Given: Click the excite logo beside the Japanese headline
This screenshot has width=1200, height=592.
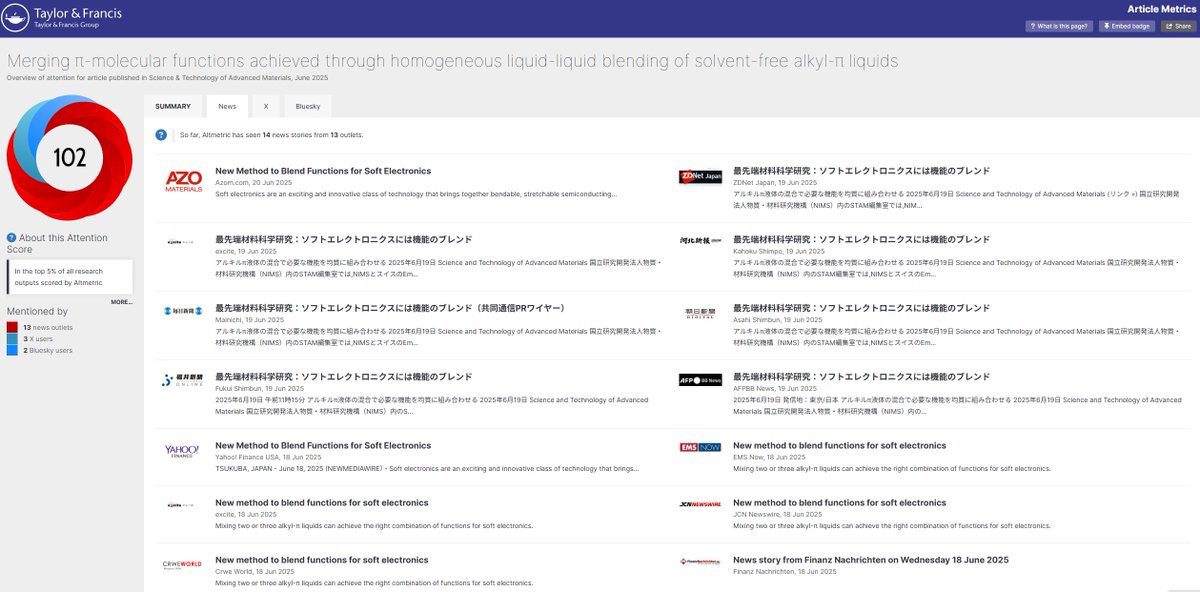Looking at the screenshot, I should click(x=183, y=241).
